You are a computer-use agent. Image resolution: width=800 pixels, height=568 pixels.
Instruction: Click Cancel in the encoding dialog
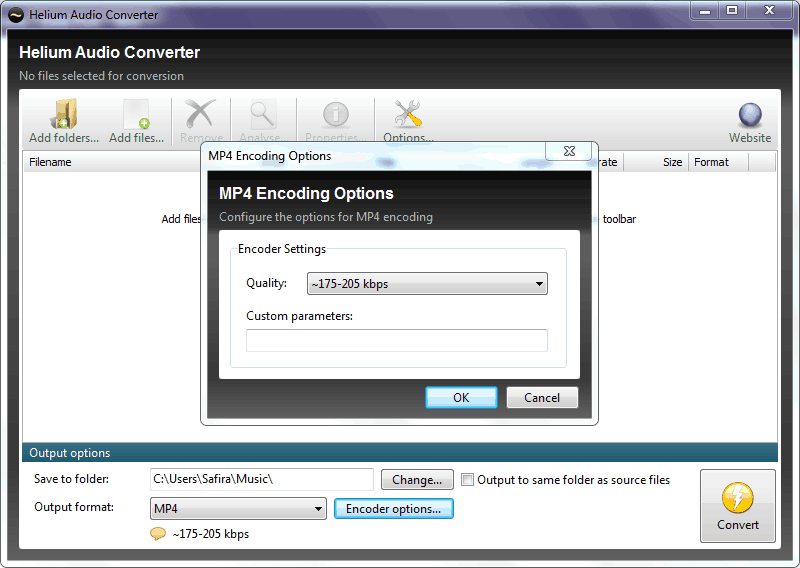[542, 398]
